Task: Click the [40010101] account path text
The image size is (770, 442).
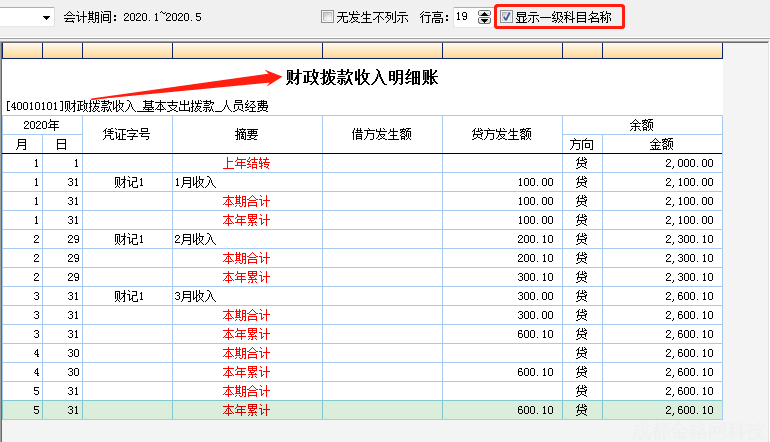Action: (137, 105)
